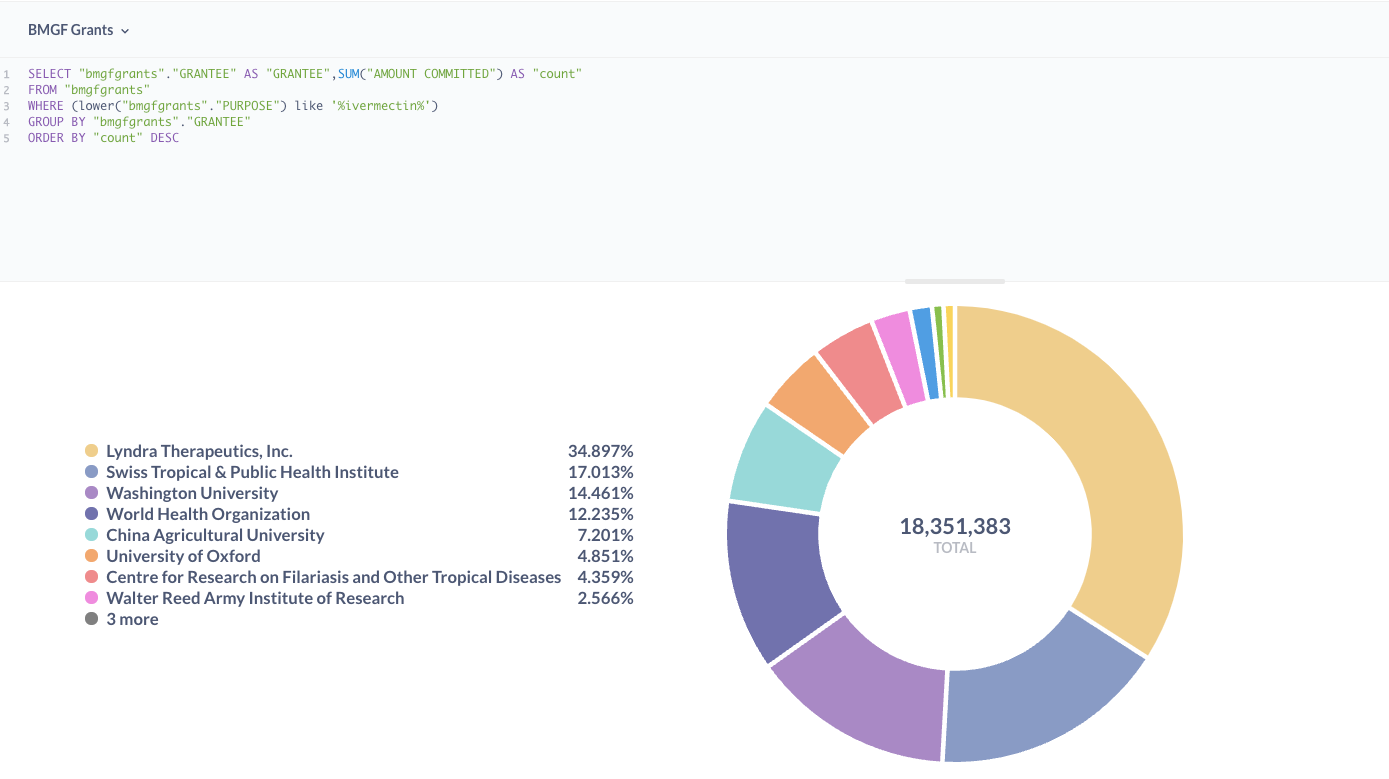Click the 18,351,383 total in donut center

955,526
